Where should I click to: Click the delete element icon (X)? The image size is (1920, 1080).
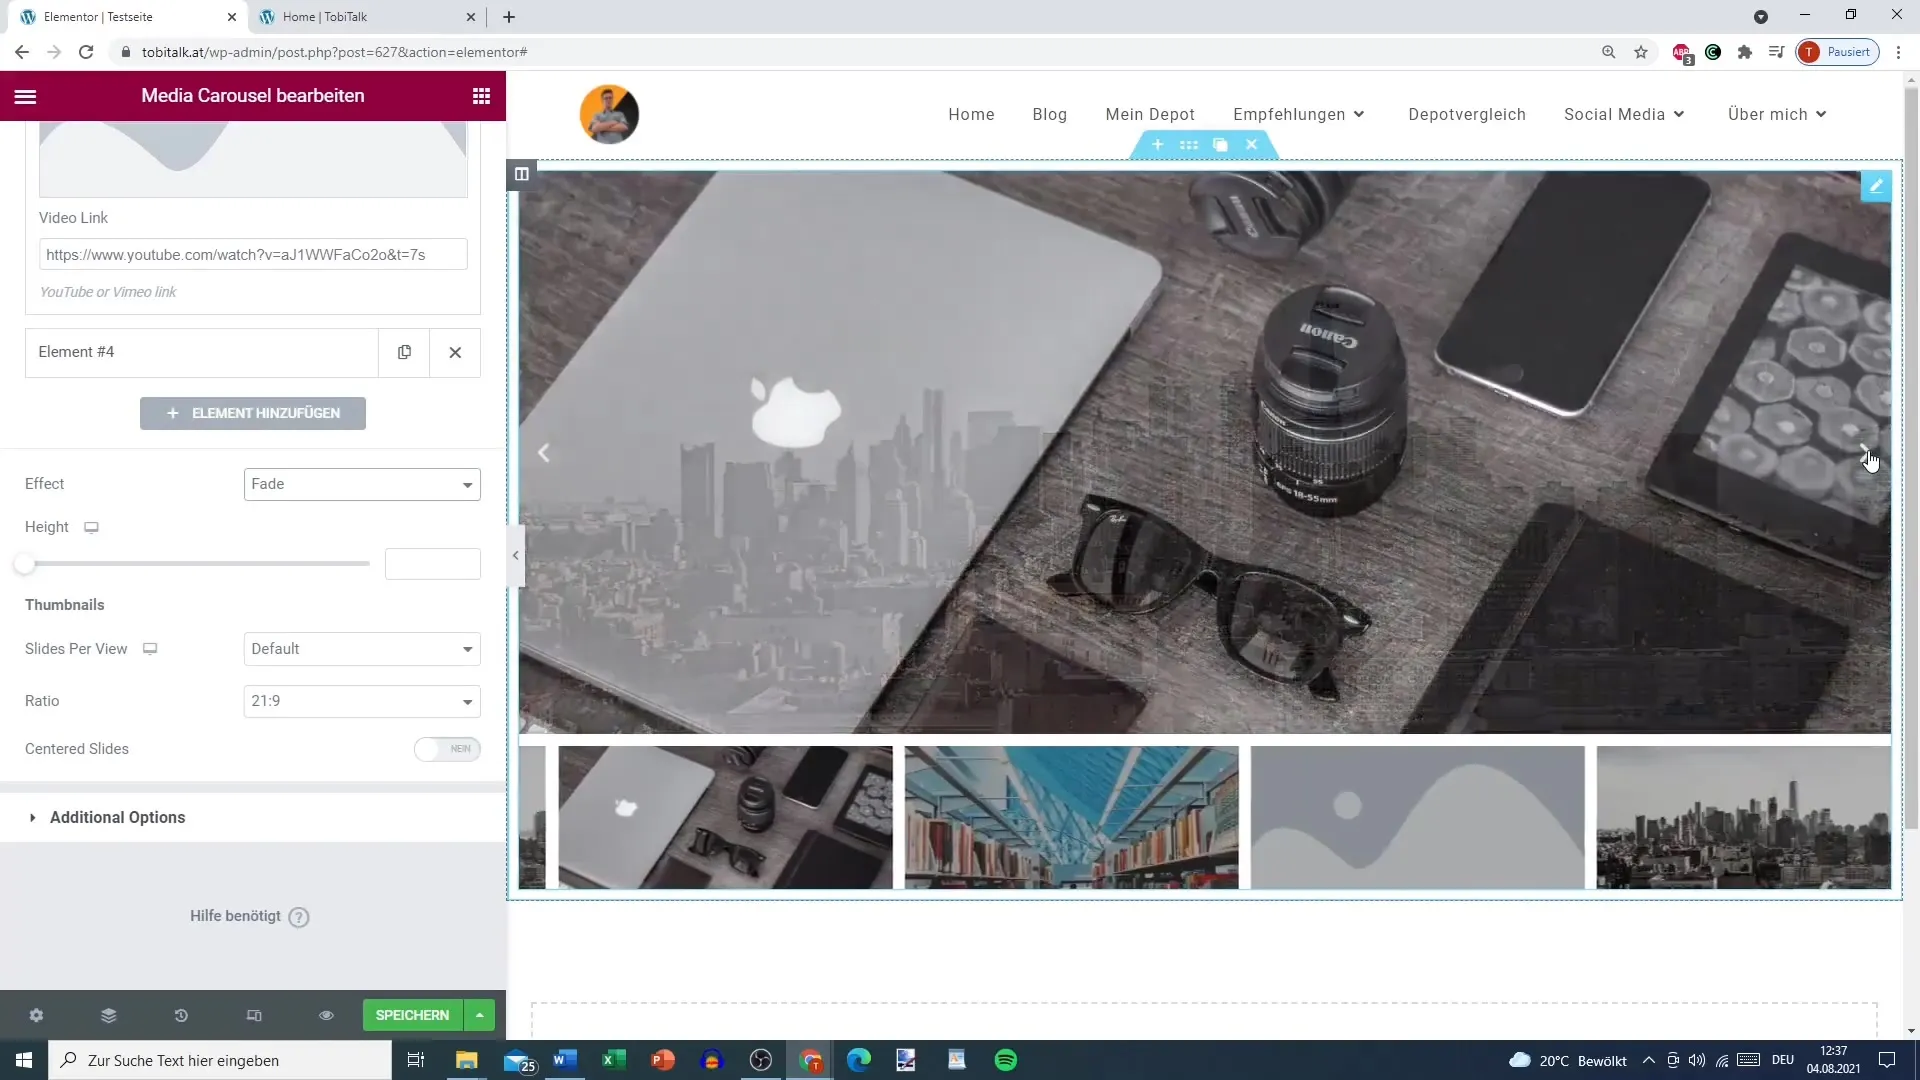click(x=456, y=352)
